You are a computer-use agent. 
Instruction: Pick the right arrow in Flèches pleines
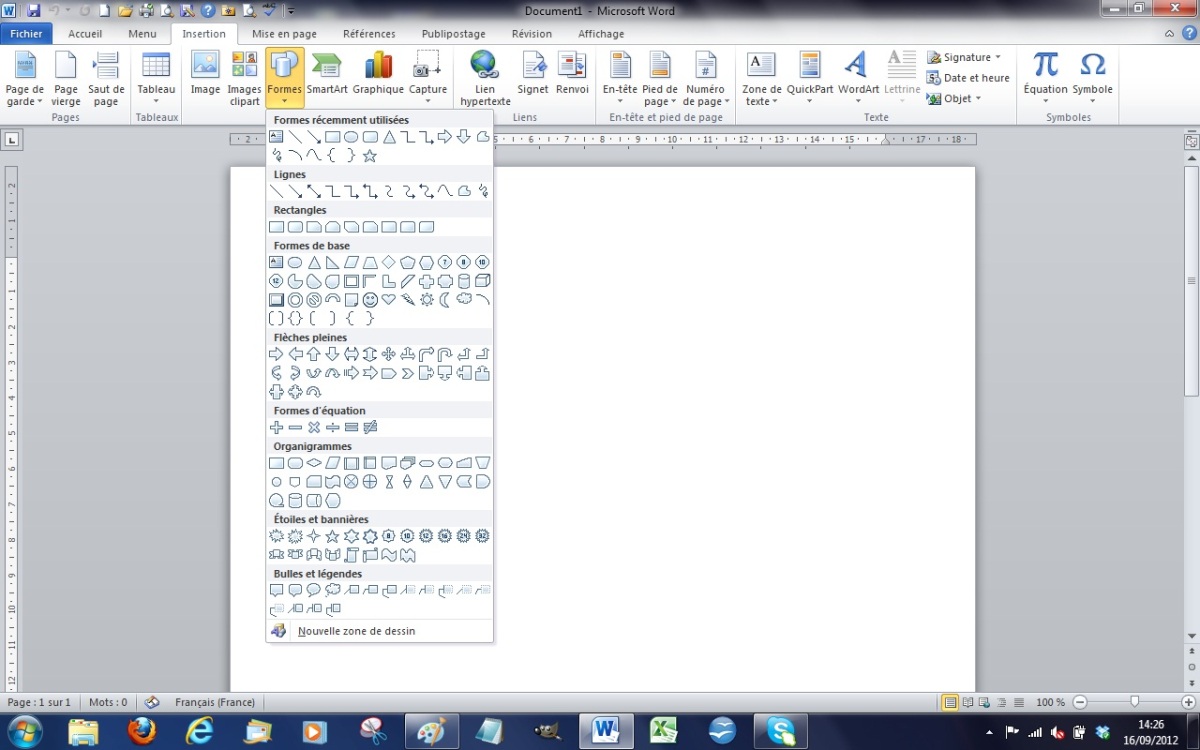pyautogui.click(x=277, y=354)
